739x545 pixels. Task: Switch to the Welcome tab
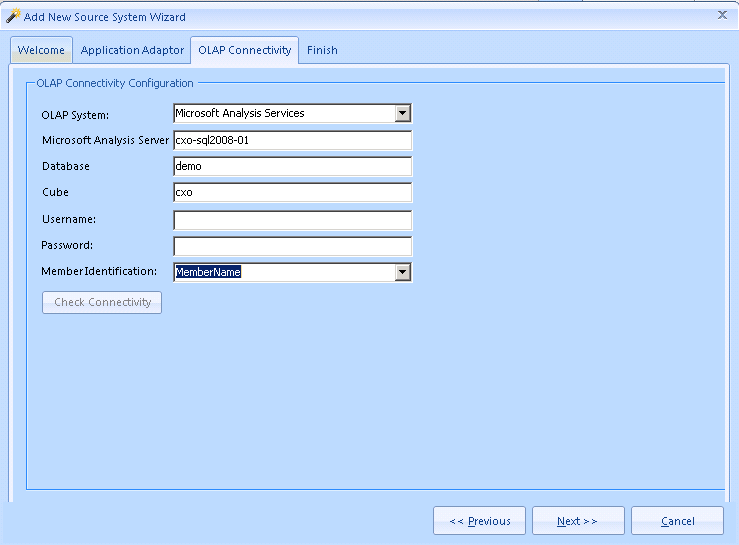[x=41, y=50]
